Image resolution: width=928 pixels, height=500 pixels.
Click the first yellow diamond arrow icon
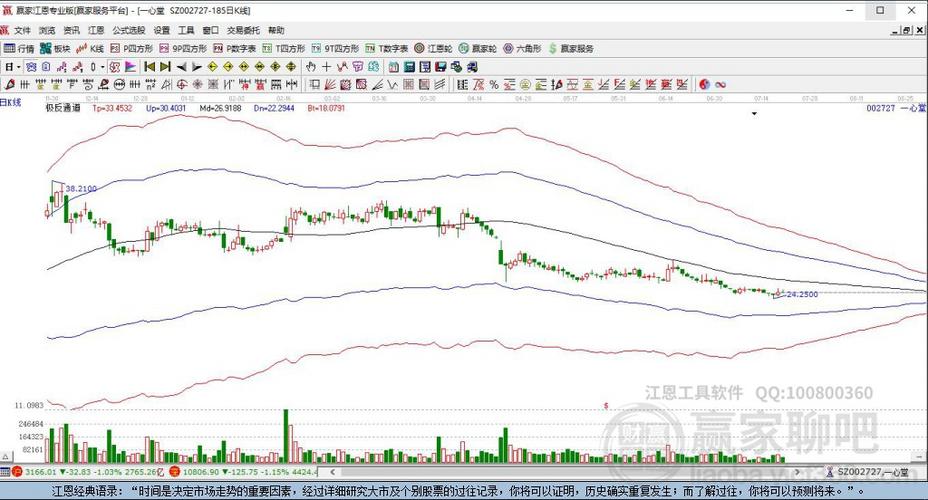tap(212, 67)
